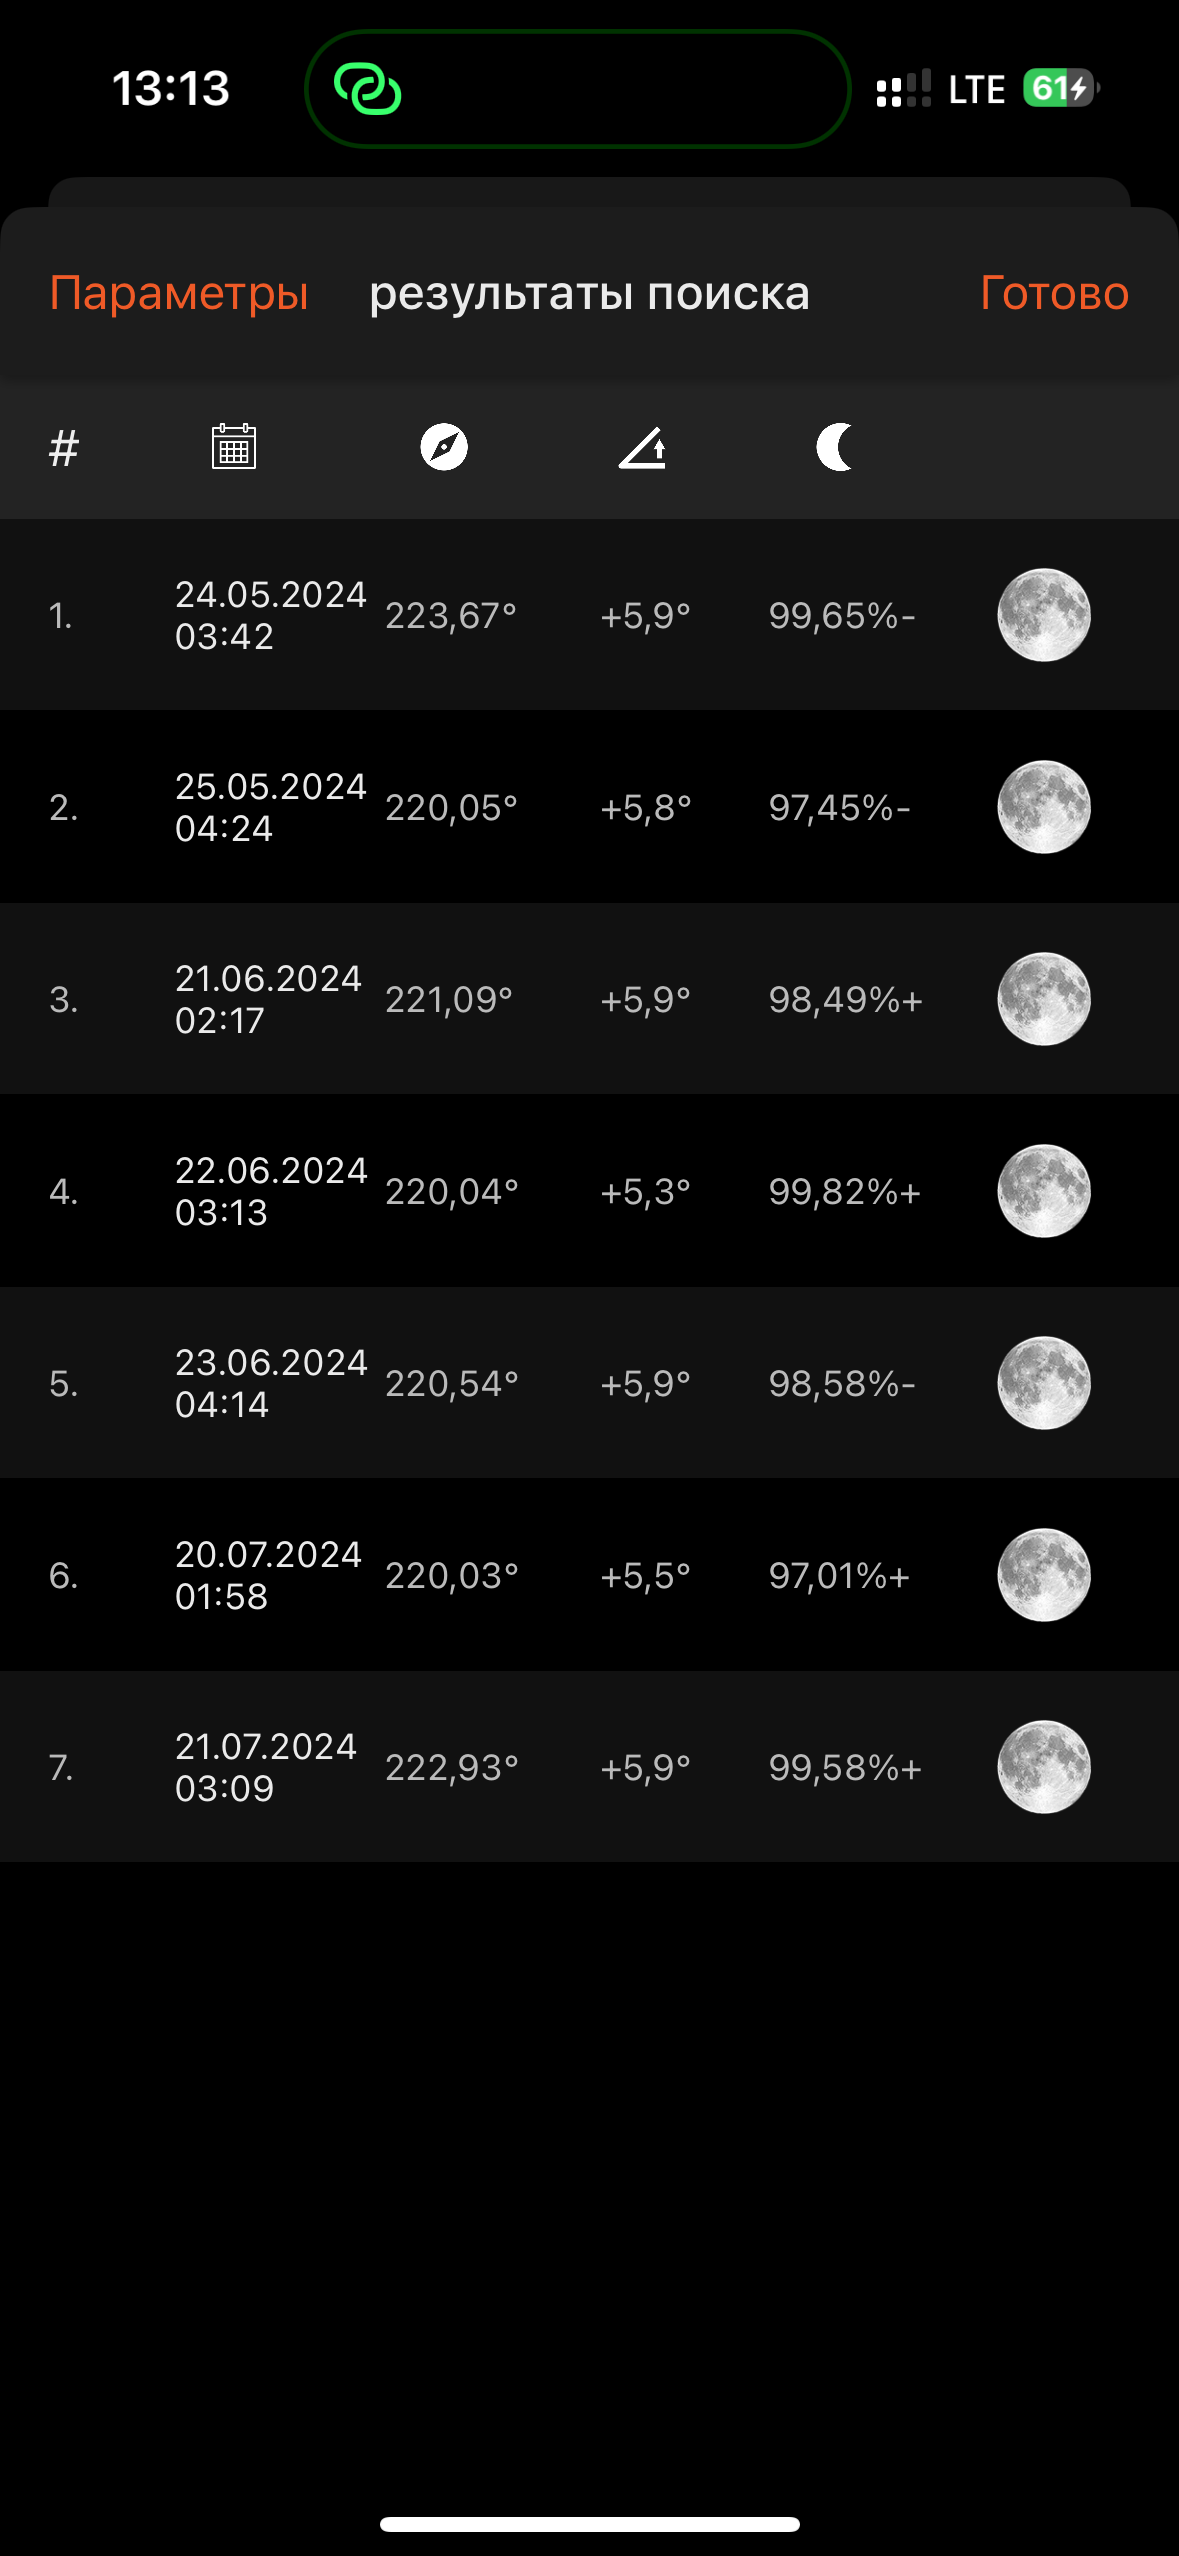Screen dimensions: 1179x2556
Task: Tap the compass azimuth column icon
Action: pos(444,447)
